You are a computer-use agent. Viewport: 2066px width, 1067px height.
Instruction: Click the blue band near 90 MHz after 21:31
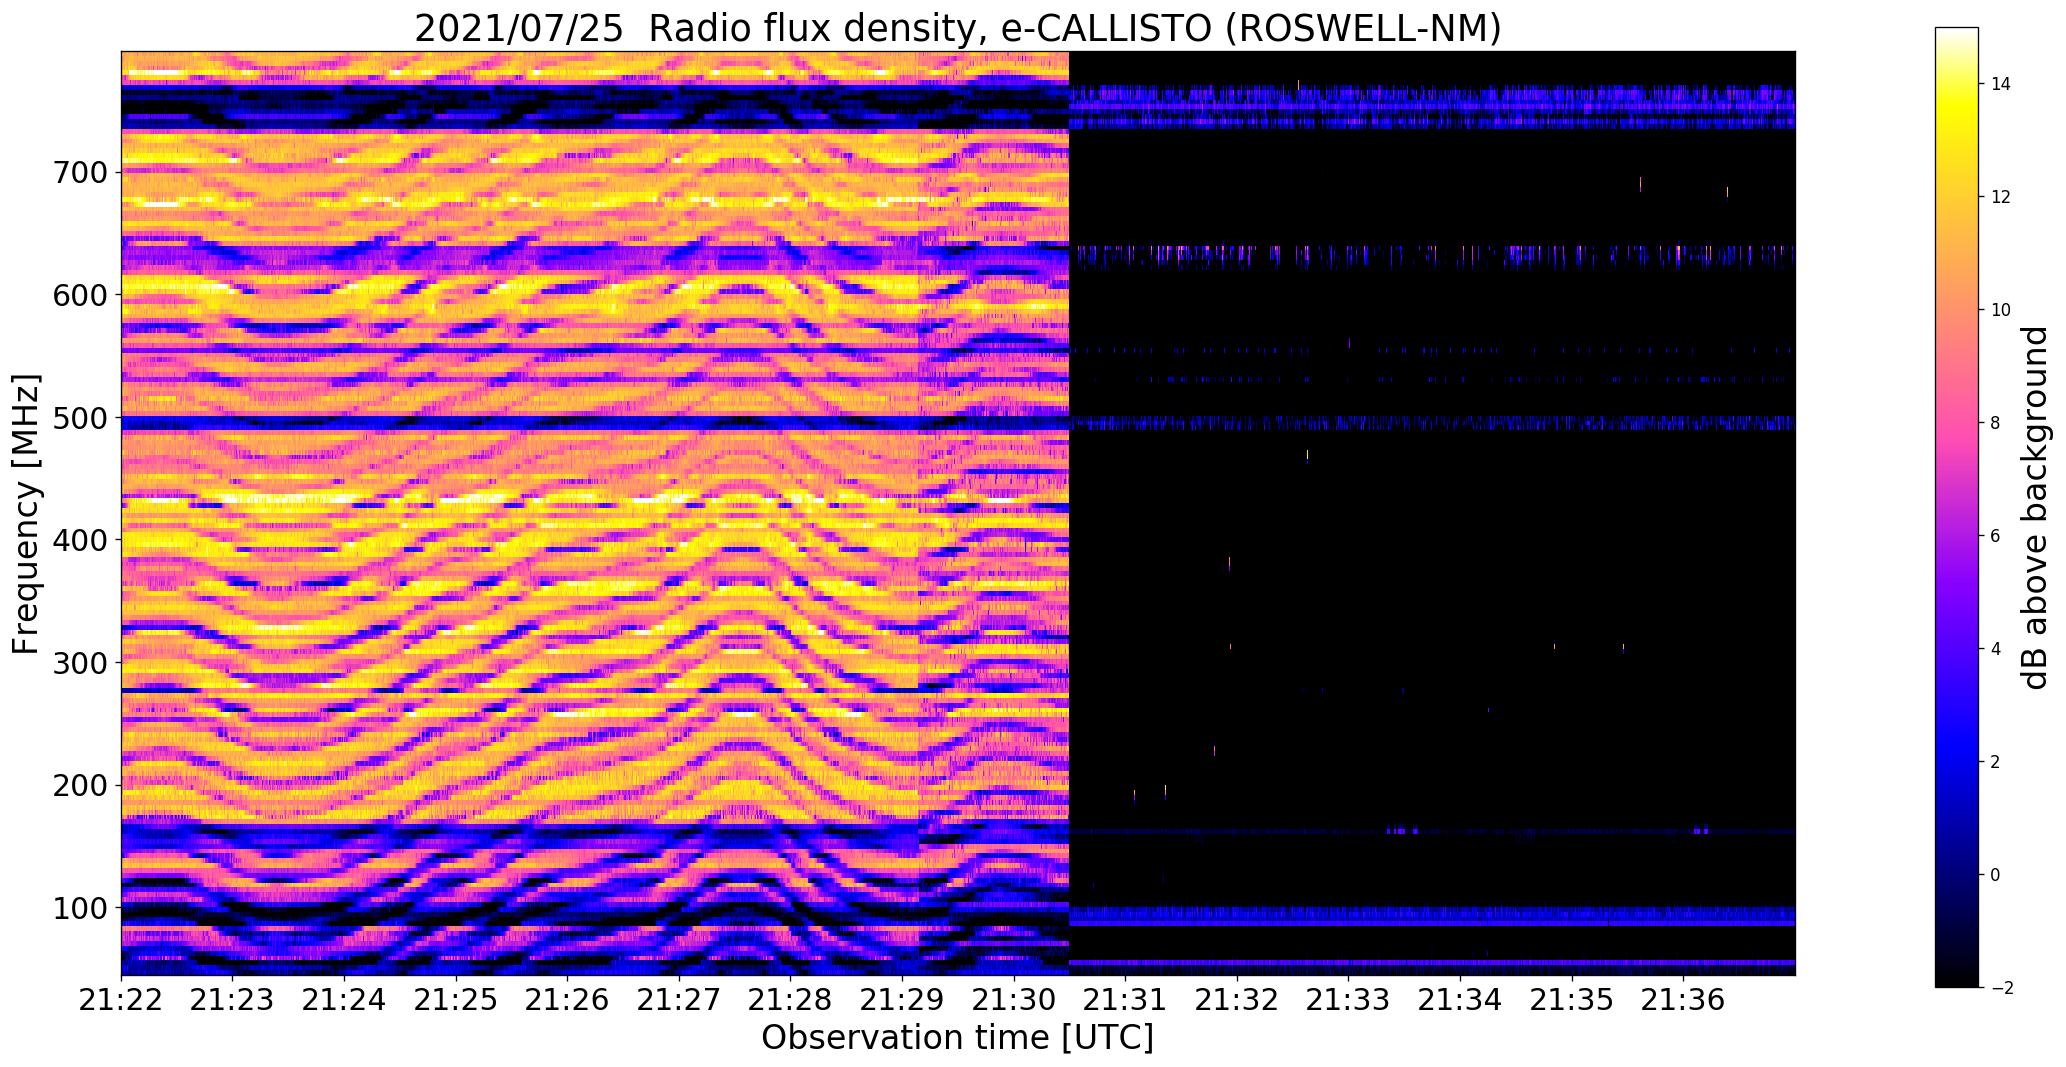click(1432, 916)
